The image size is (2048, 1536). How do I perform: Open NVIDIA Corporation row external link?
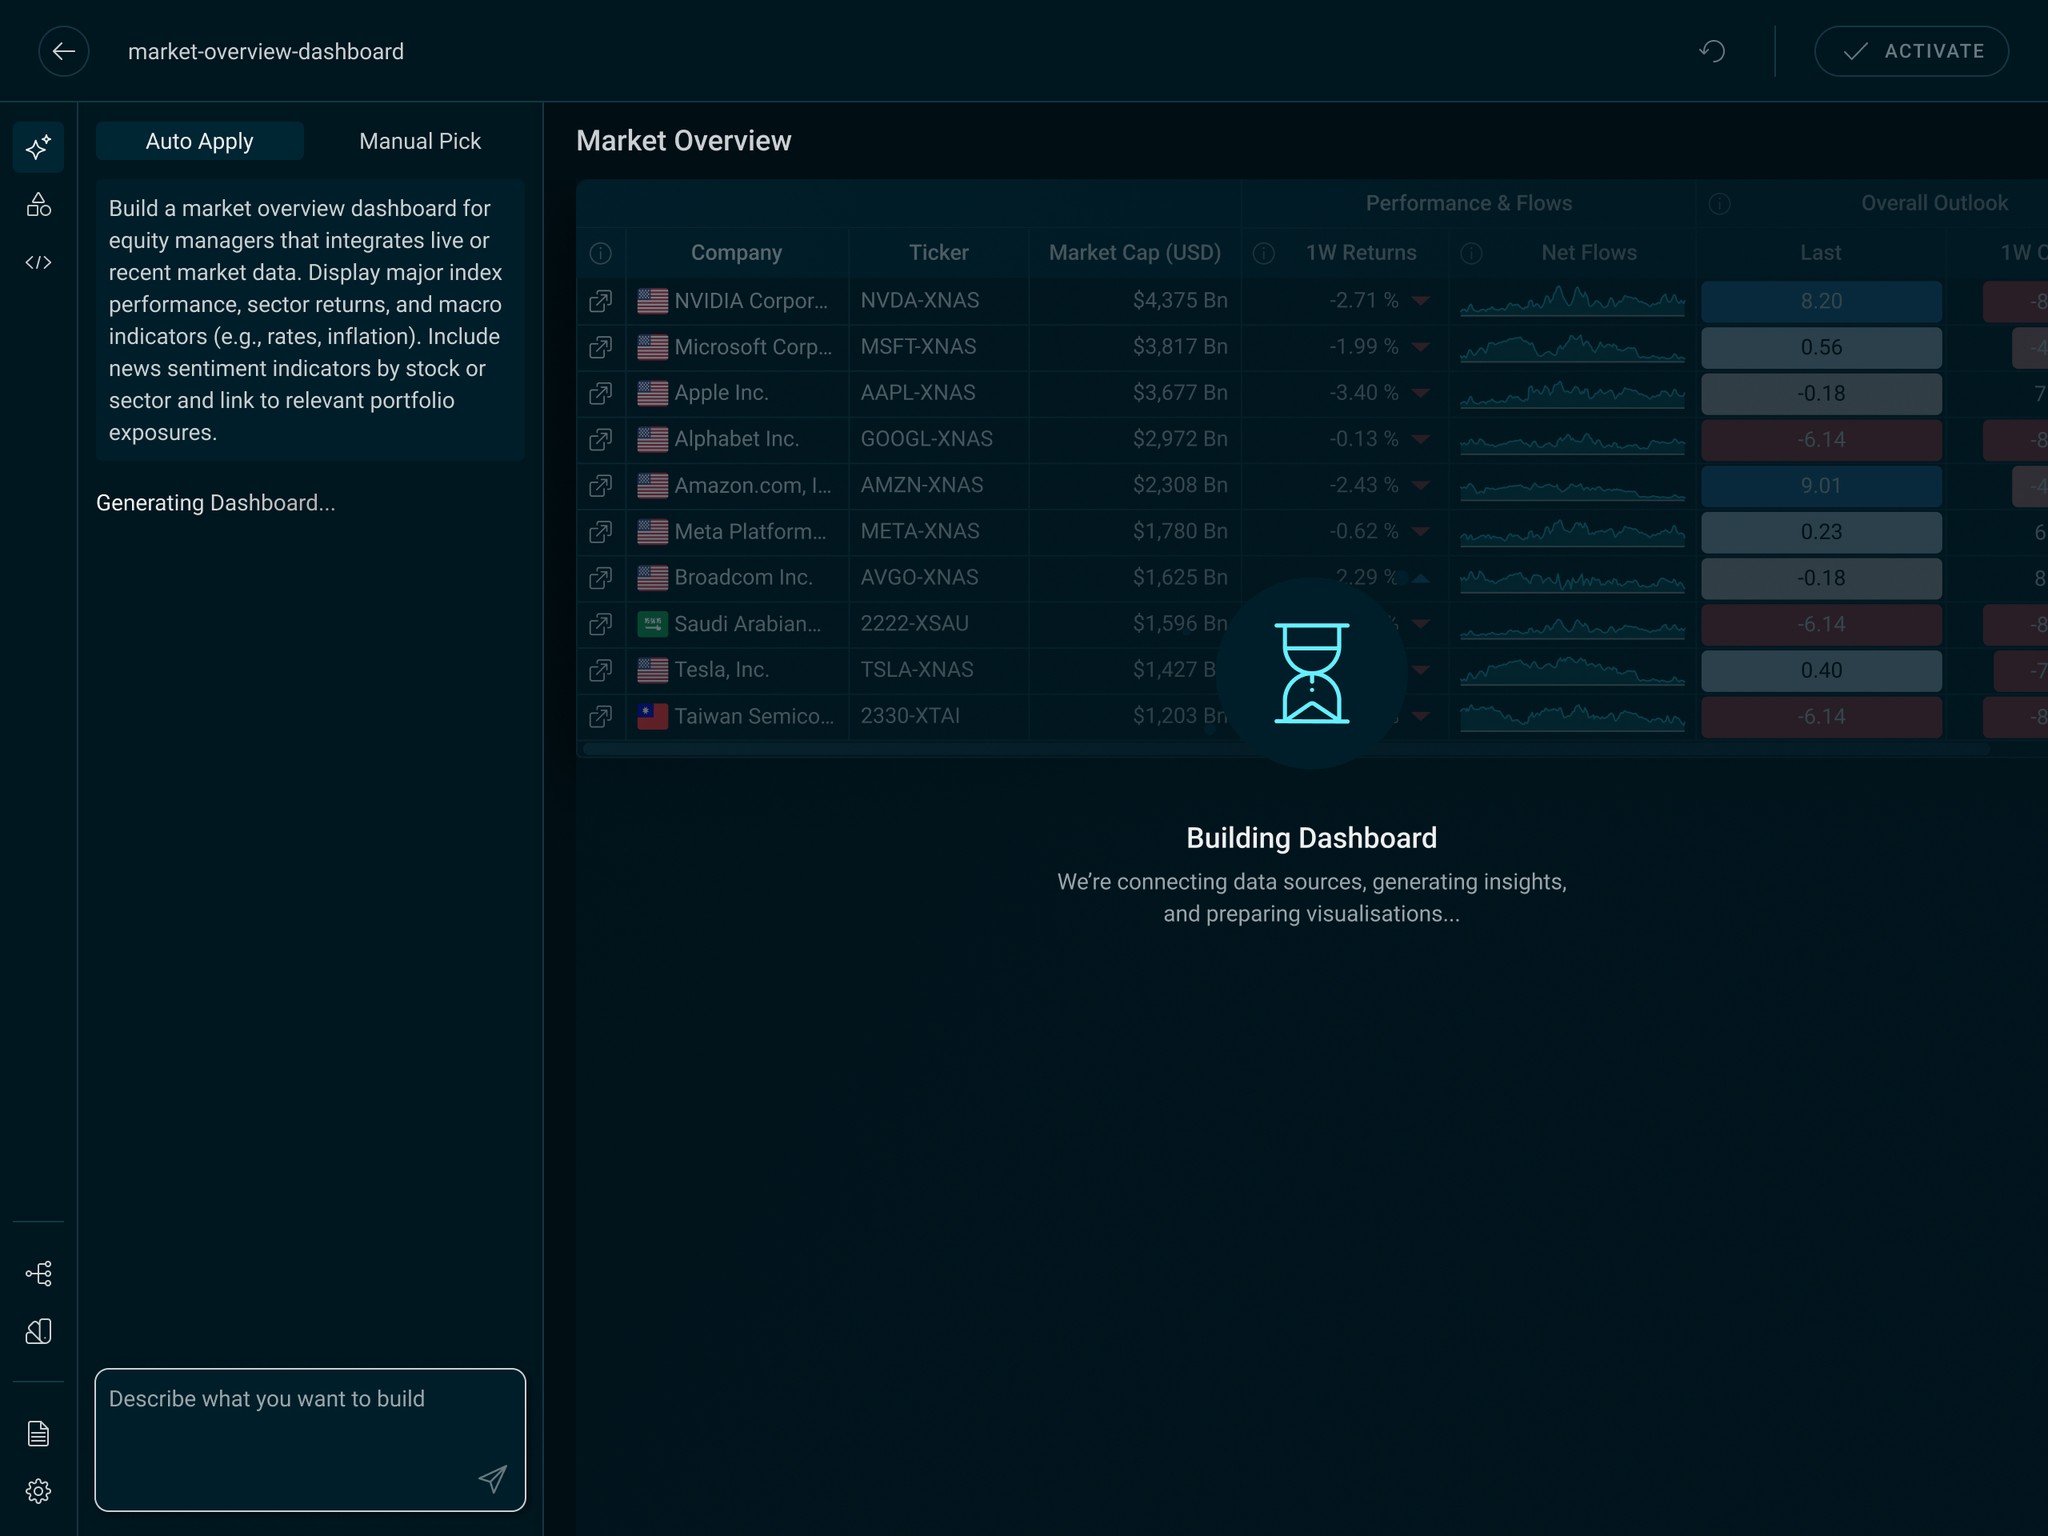click(x=600, y=301)
